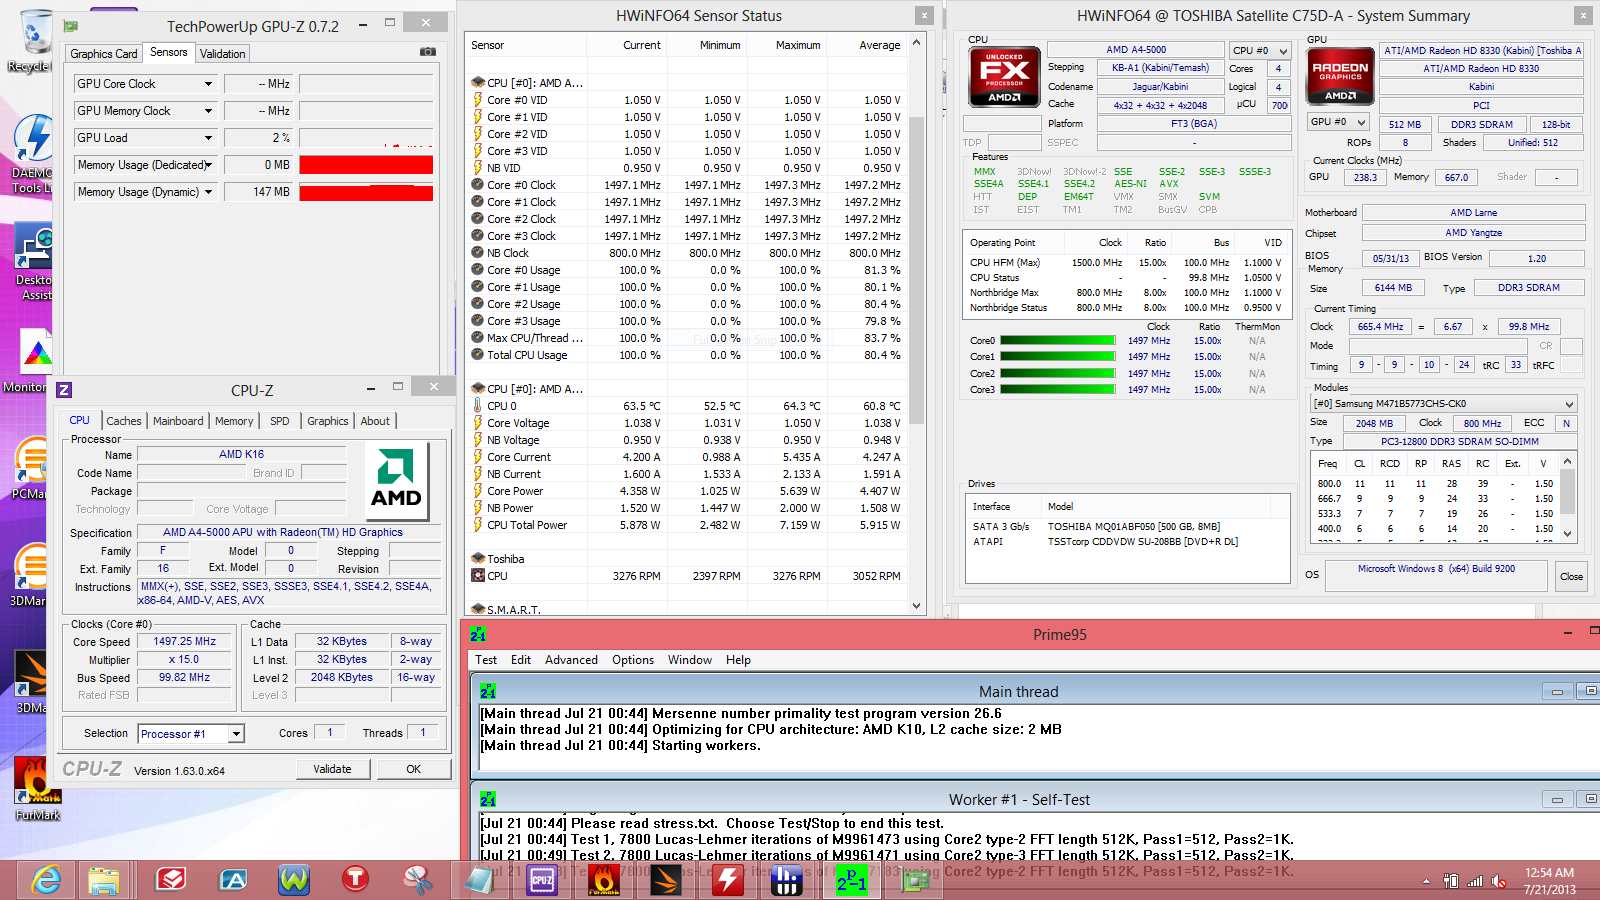Click the Prime95 taskbar icon
This screenshot has width=1600, height=900.
point(852,880)
